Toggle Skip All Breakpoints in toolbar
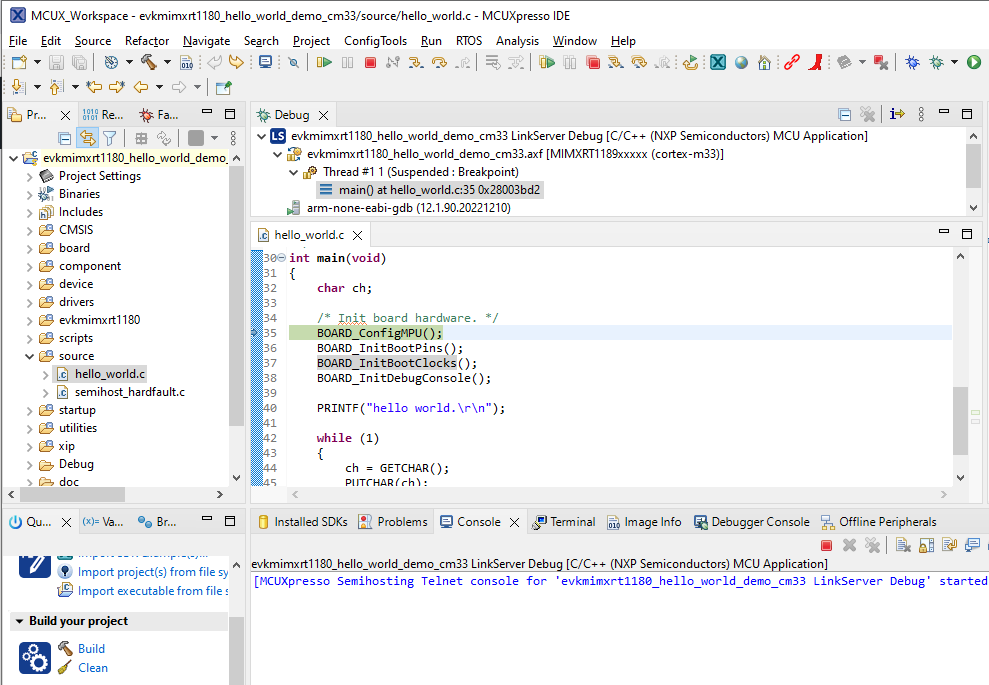 coord(293,62)
